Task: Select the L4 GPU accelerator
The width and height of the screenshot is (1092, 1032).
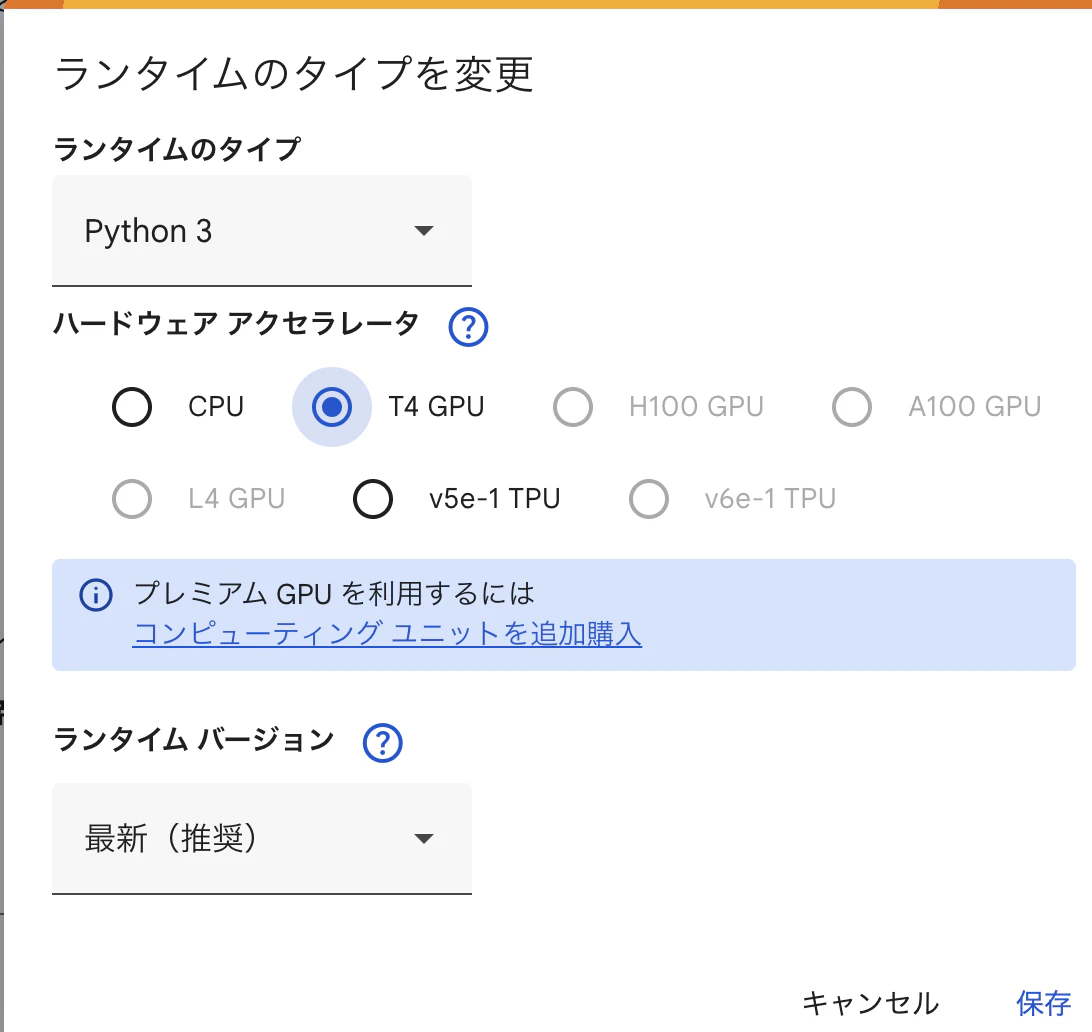Action: tap(131, 499)
